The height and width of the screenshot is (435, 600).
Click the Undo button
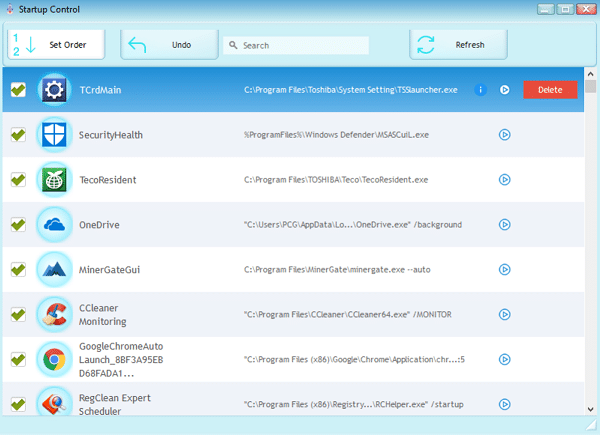(x=170, y=45)
